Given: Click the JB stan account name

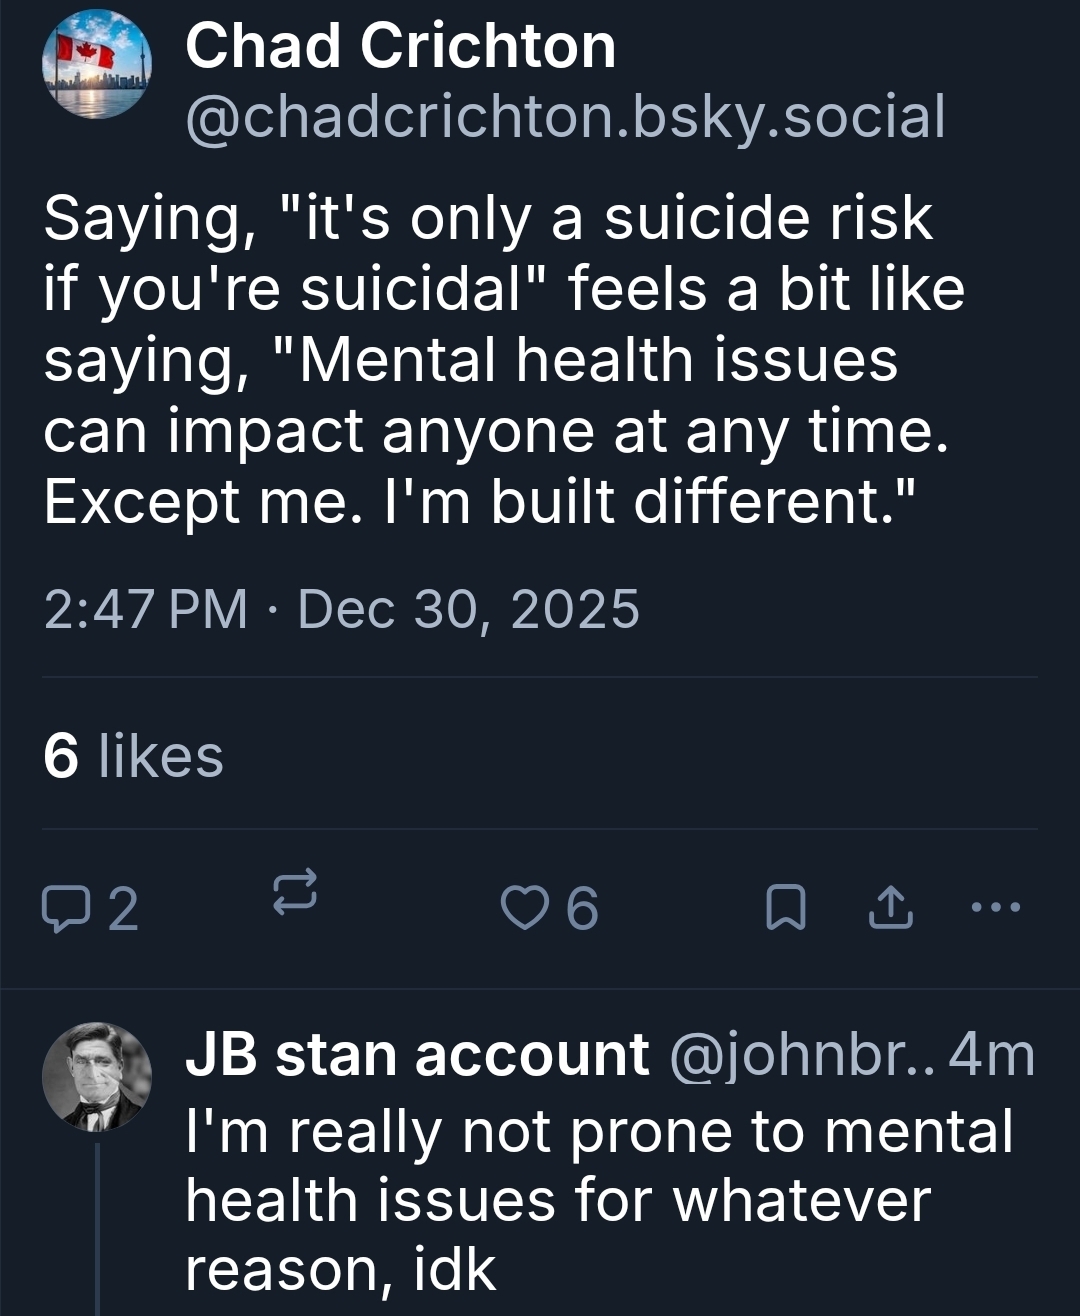Looking at the screenshot, I should point(417,1055).
